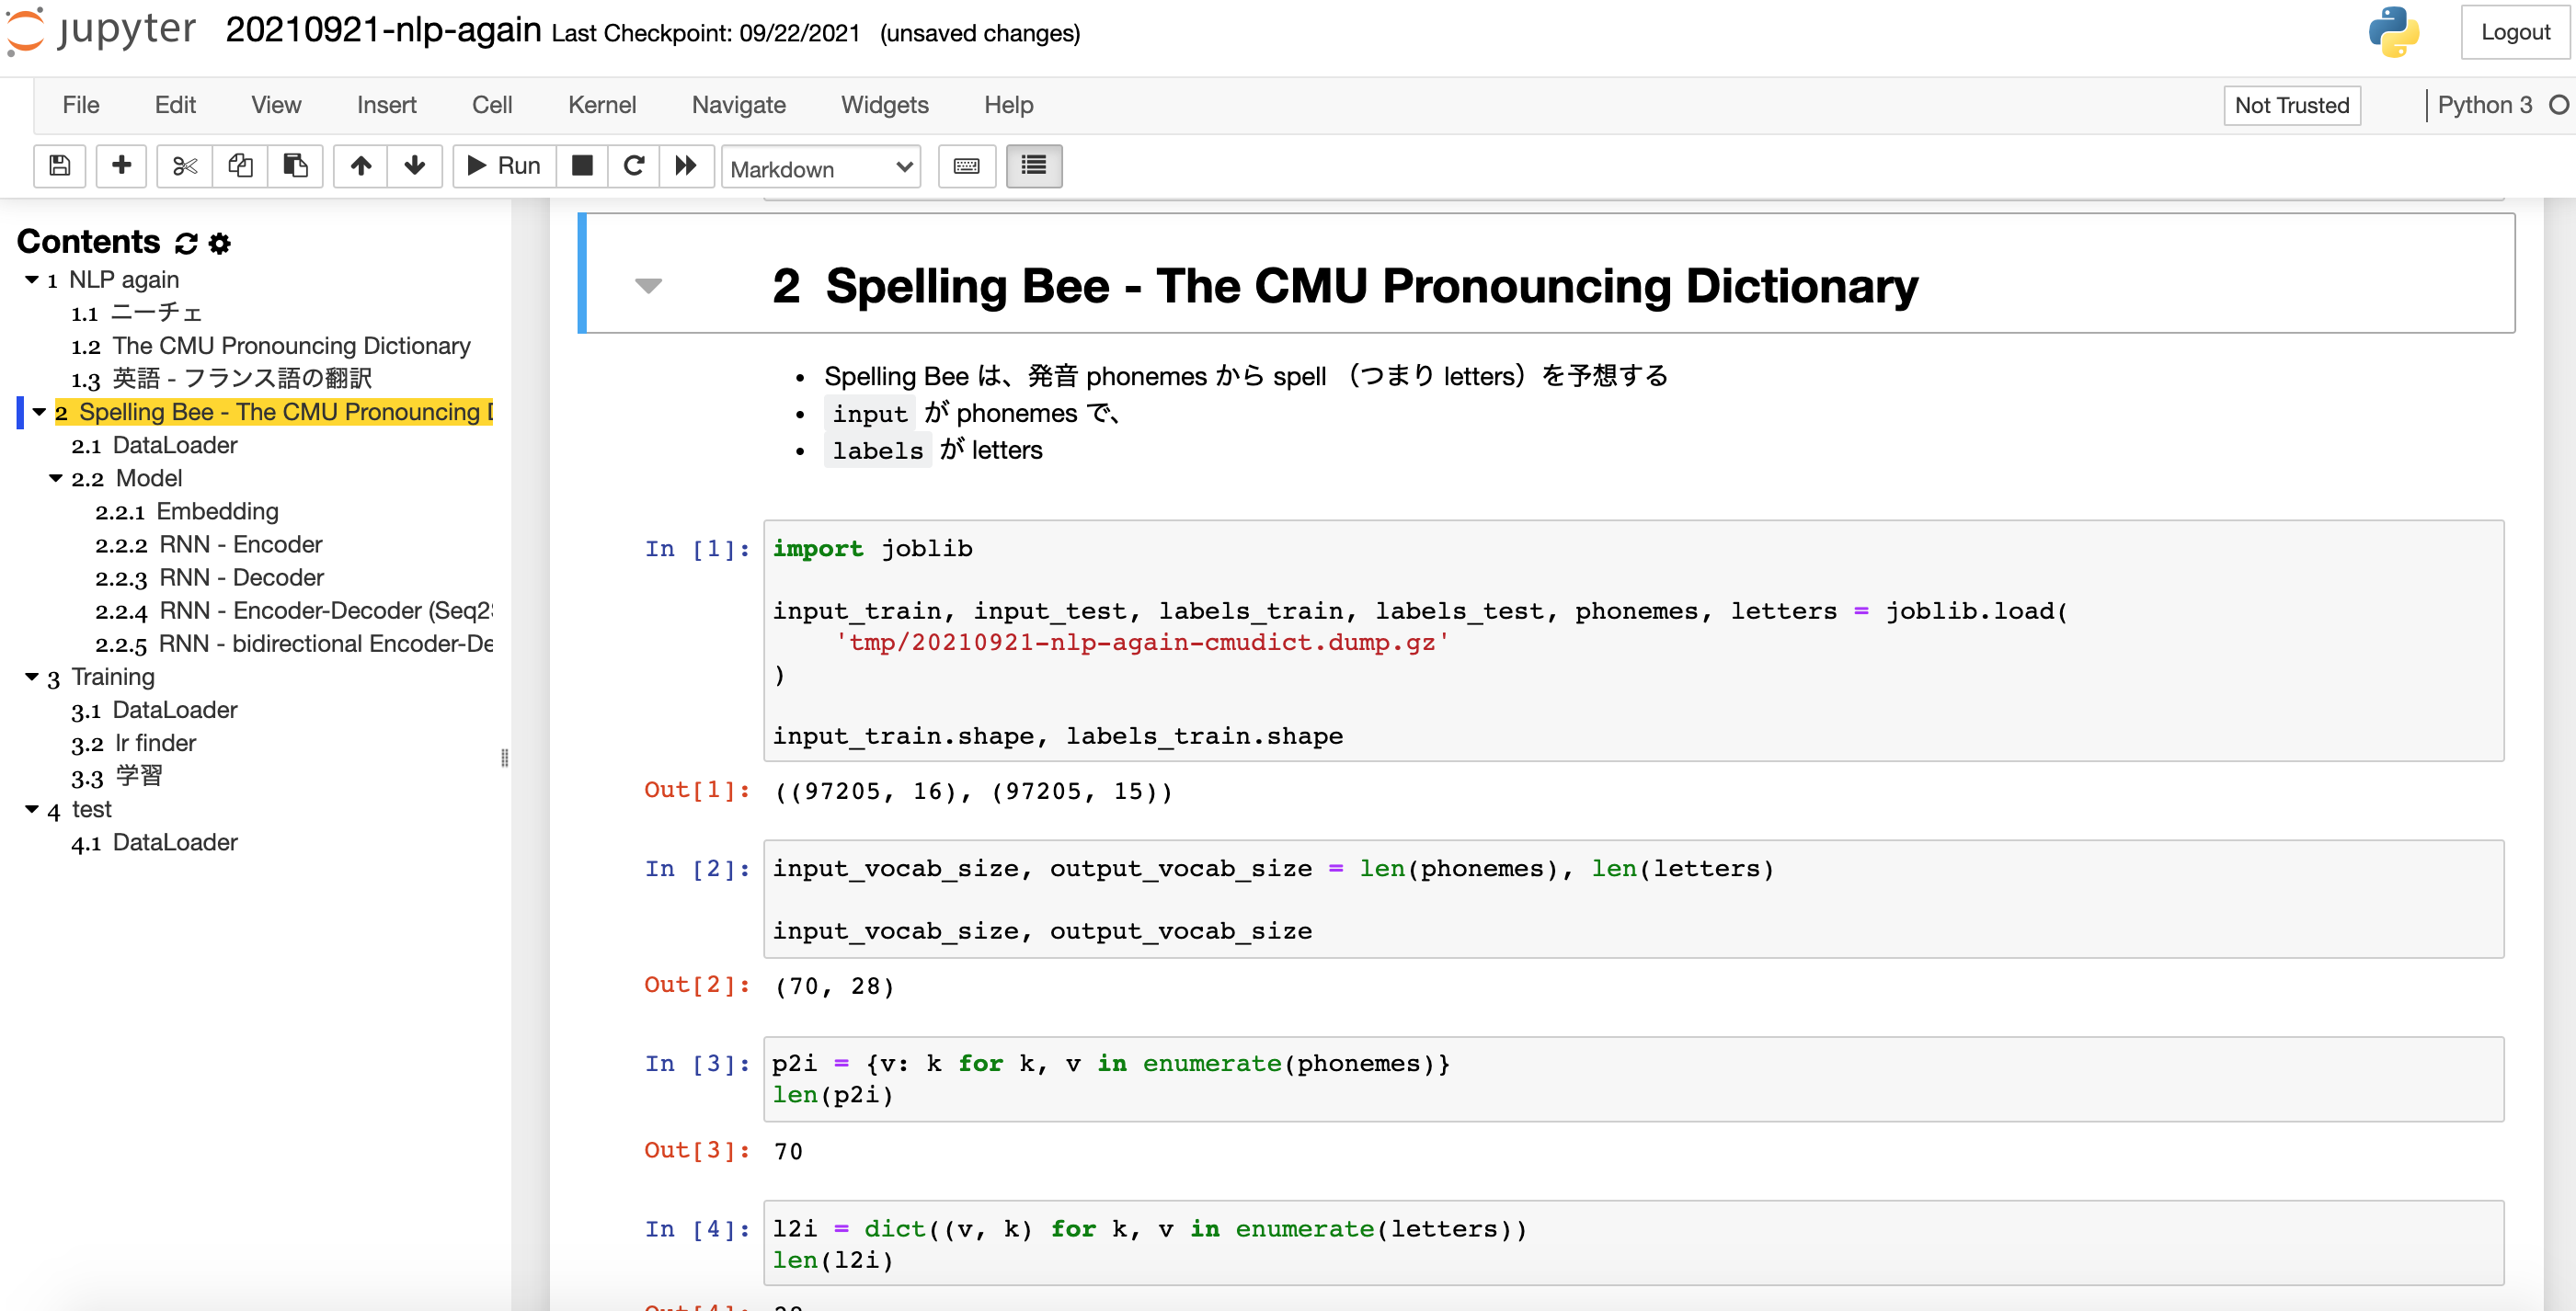Move selected cell up arrow
This screenshot has width=2576, height=1311.
[x=361, y=166]
